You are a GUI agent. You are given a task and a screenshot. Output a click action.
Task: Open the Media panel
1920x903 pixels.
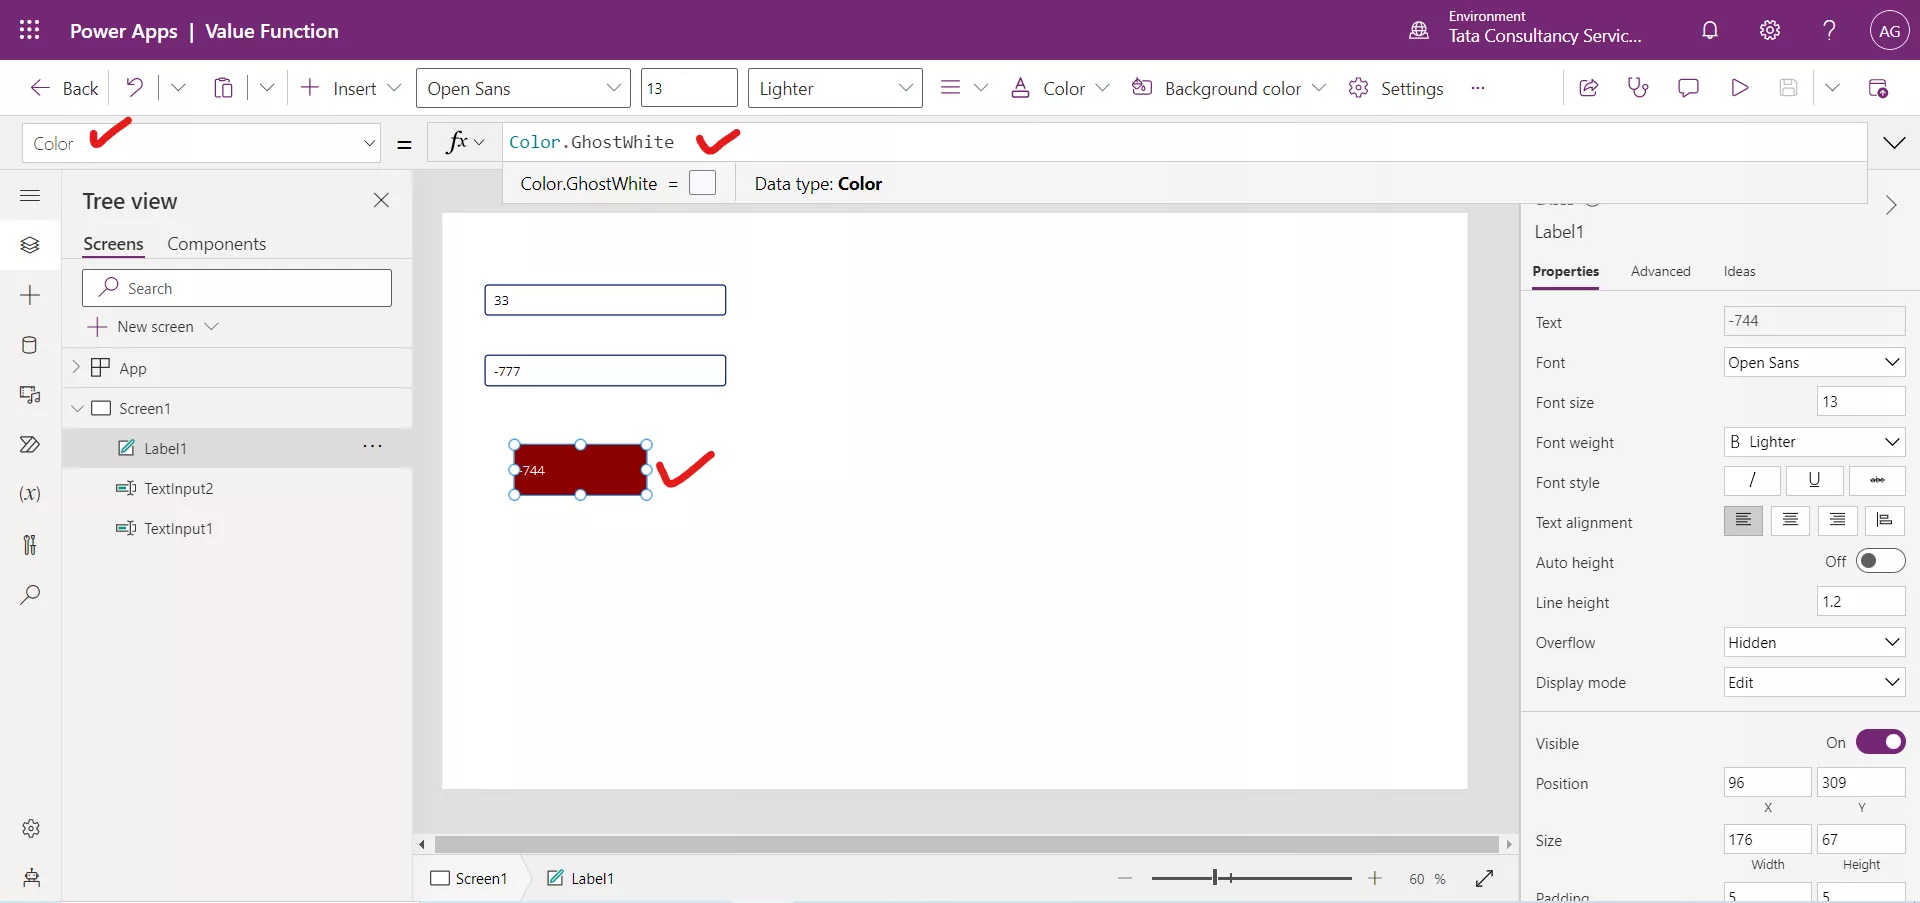(30, 395)
